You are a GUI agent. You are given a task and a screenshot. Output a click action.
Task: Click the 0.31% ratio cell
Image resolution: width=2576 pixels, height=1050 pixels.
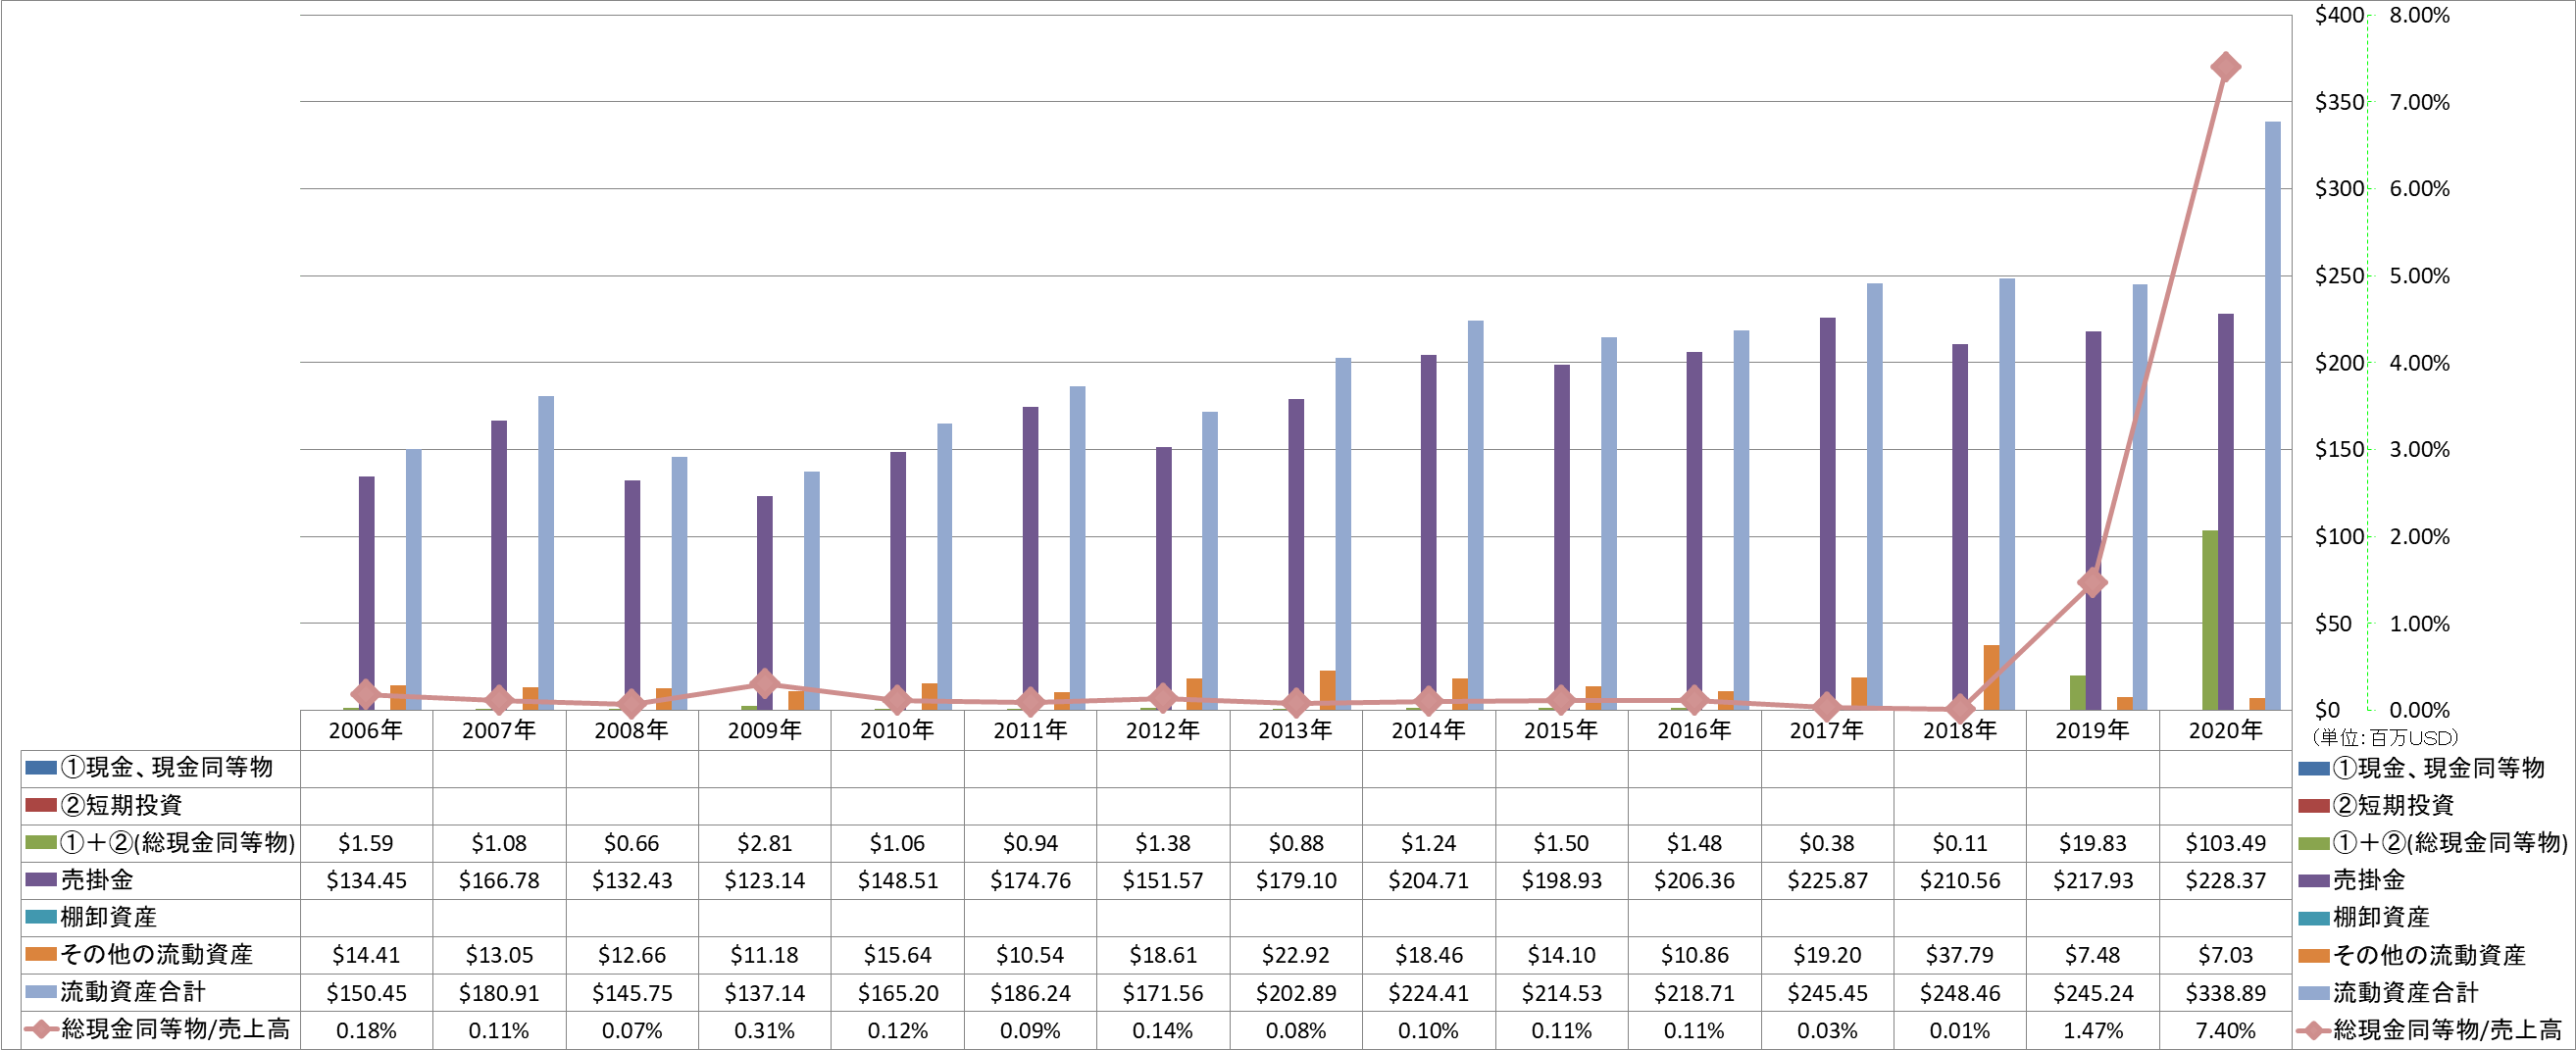[x=764, y=1030]
